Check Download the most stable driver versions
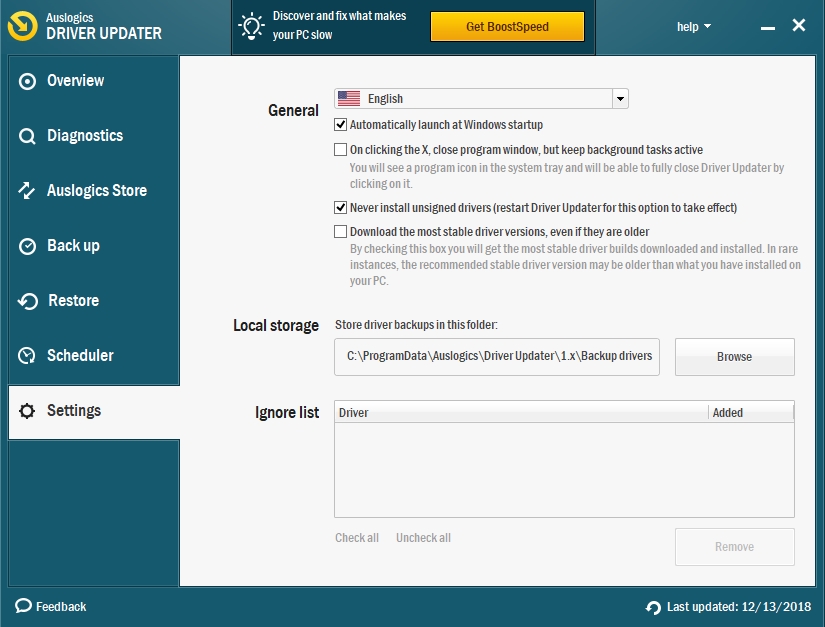 pyautogui.click(x=341, y=232)
